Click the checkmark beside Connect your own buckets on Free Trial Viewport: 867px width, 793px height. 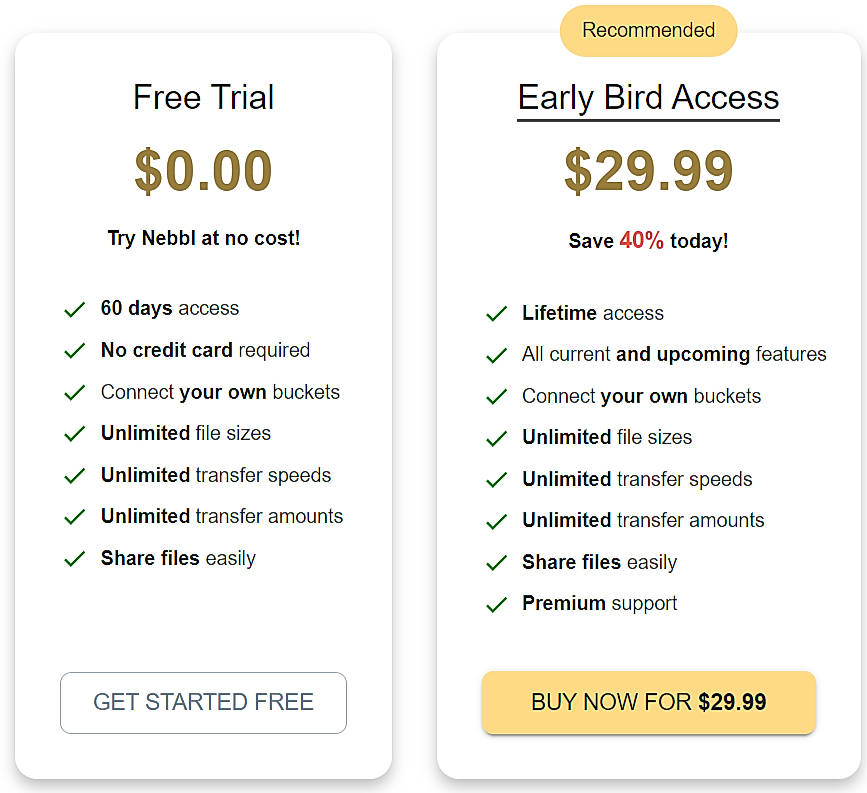tap(75, 392)
